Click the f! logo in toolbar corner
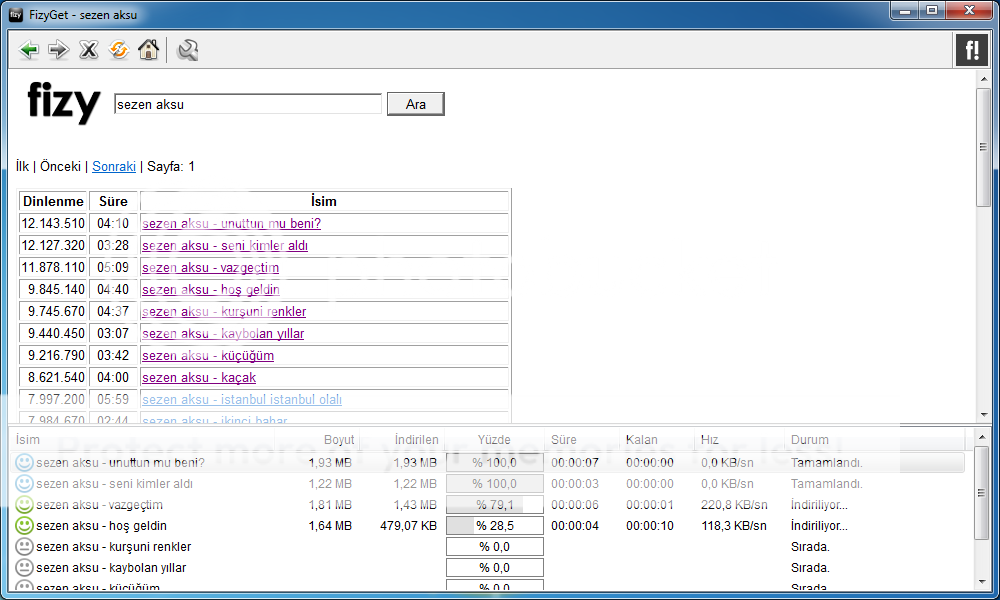 tap(970, 50)
